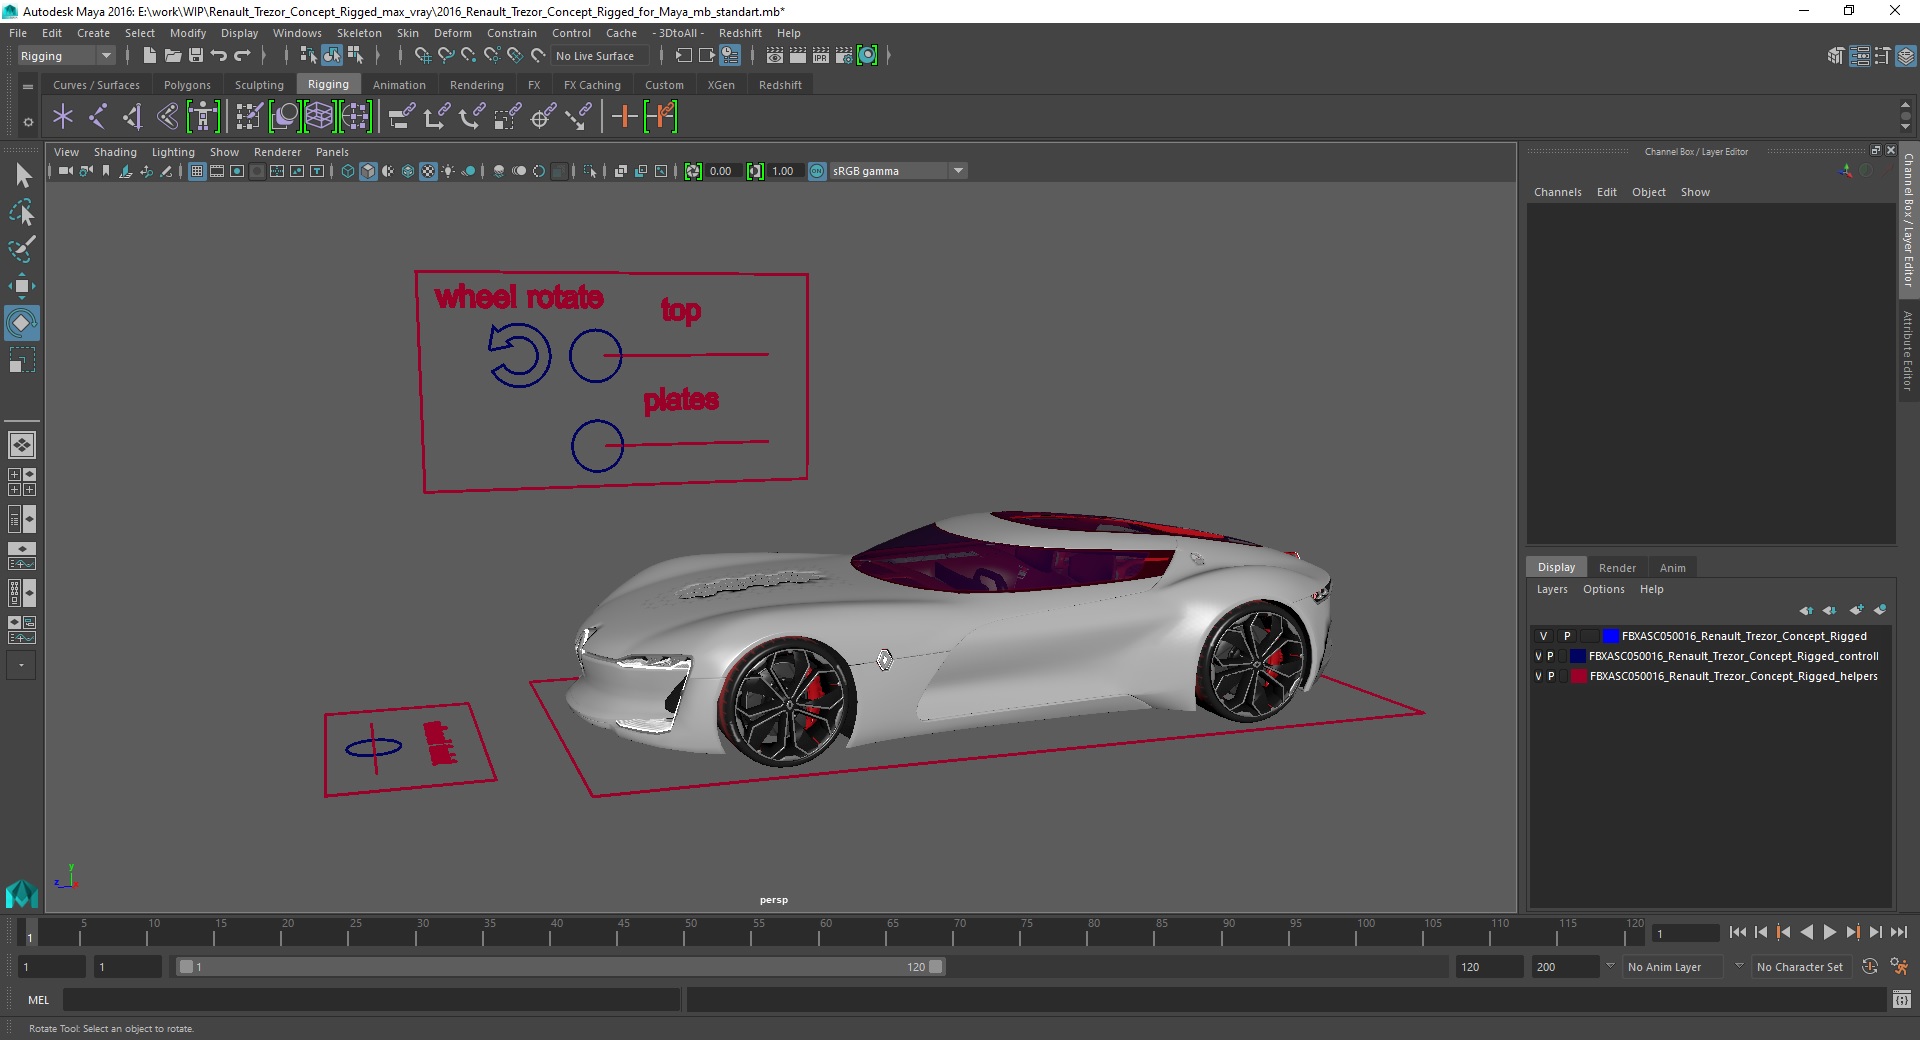The width and height of the screenshot is (1920, 1040).
Task: Toggle the viewport grid display icon
Action: [197, 171]
